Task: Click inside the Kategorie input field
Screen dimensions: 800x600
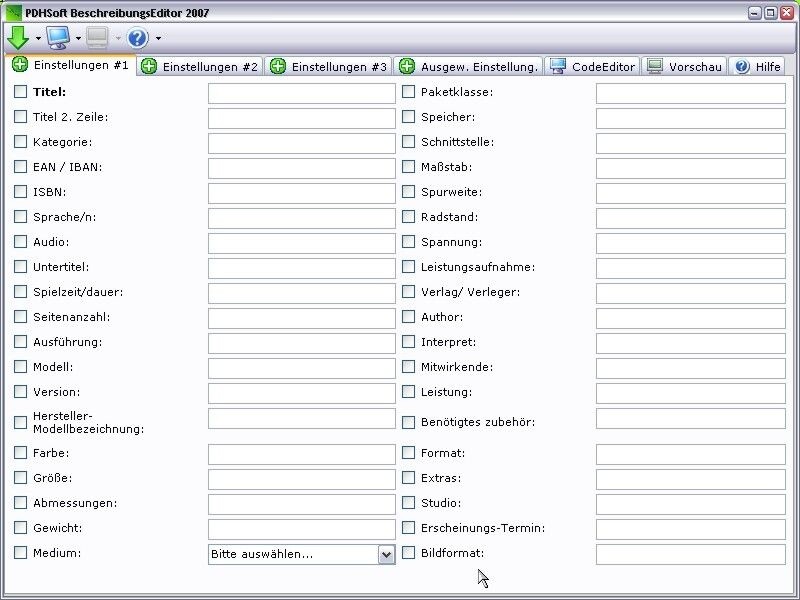Action: (x=300, y=142)
